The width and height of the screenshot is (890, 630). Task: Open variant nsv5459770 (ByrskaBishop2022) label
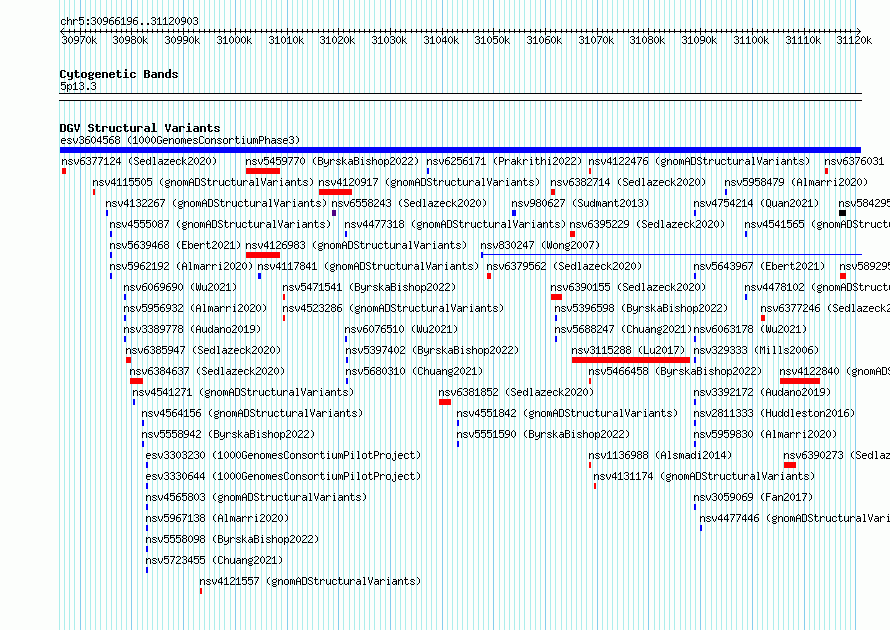tap(332, 161)
